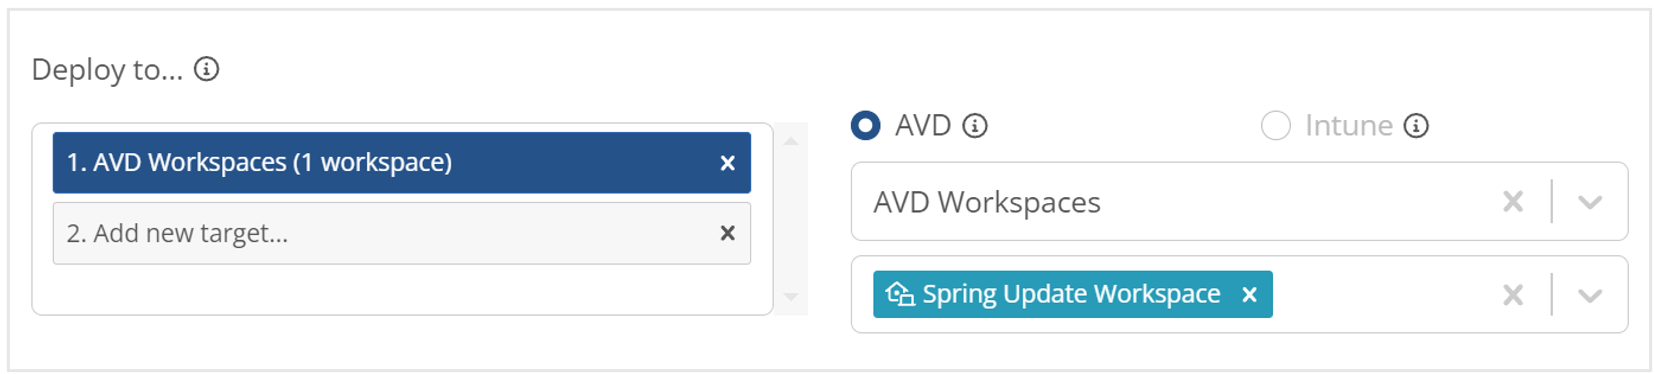The image size is (1655, 374).
Task: Remove the Spring Update Workspace tag
Action: [x=1249, y=295]
